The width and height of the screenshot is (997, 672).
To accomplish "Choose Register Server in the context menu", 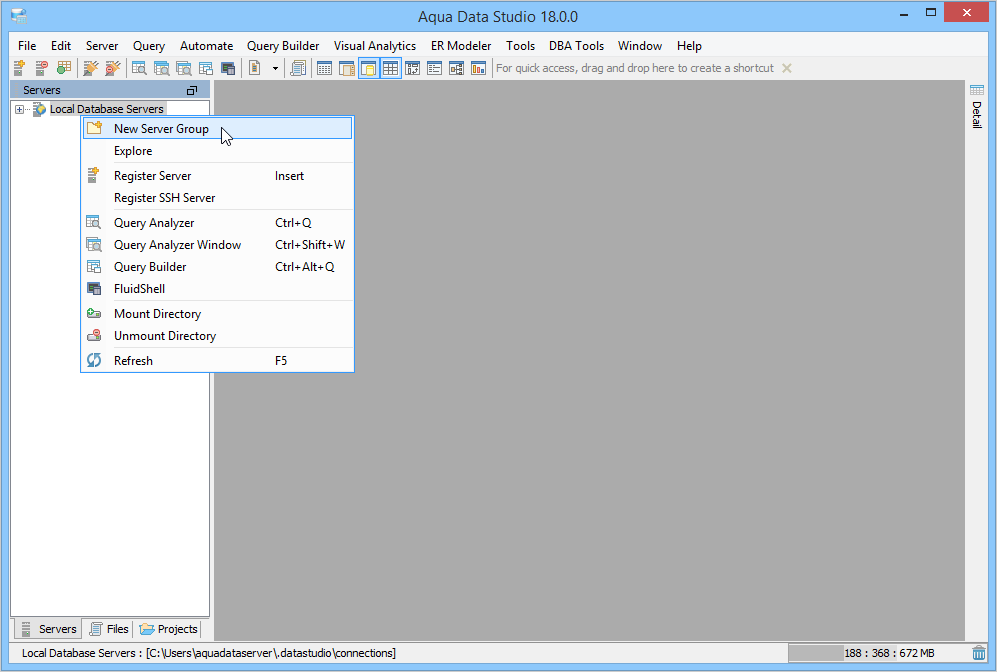I will click(217, 175).
